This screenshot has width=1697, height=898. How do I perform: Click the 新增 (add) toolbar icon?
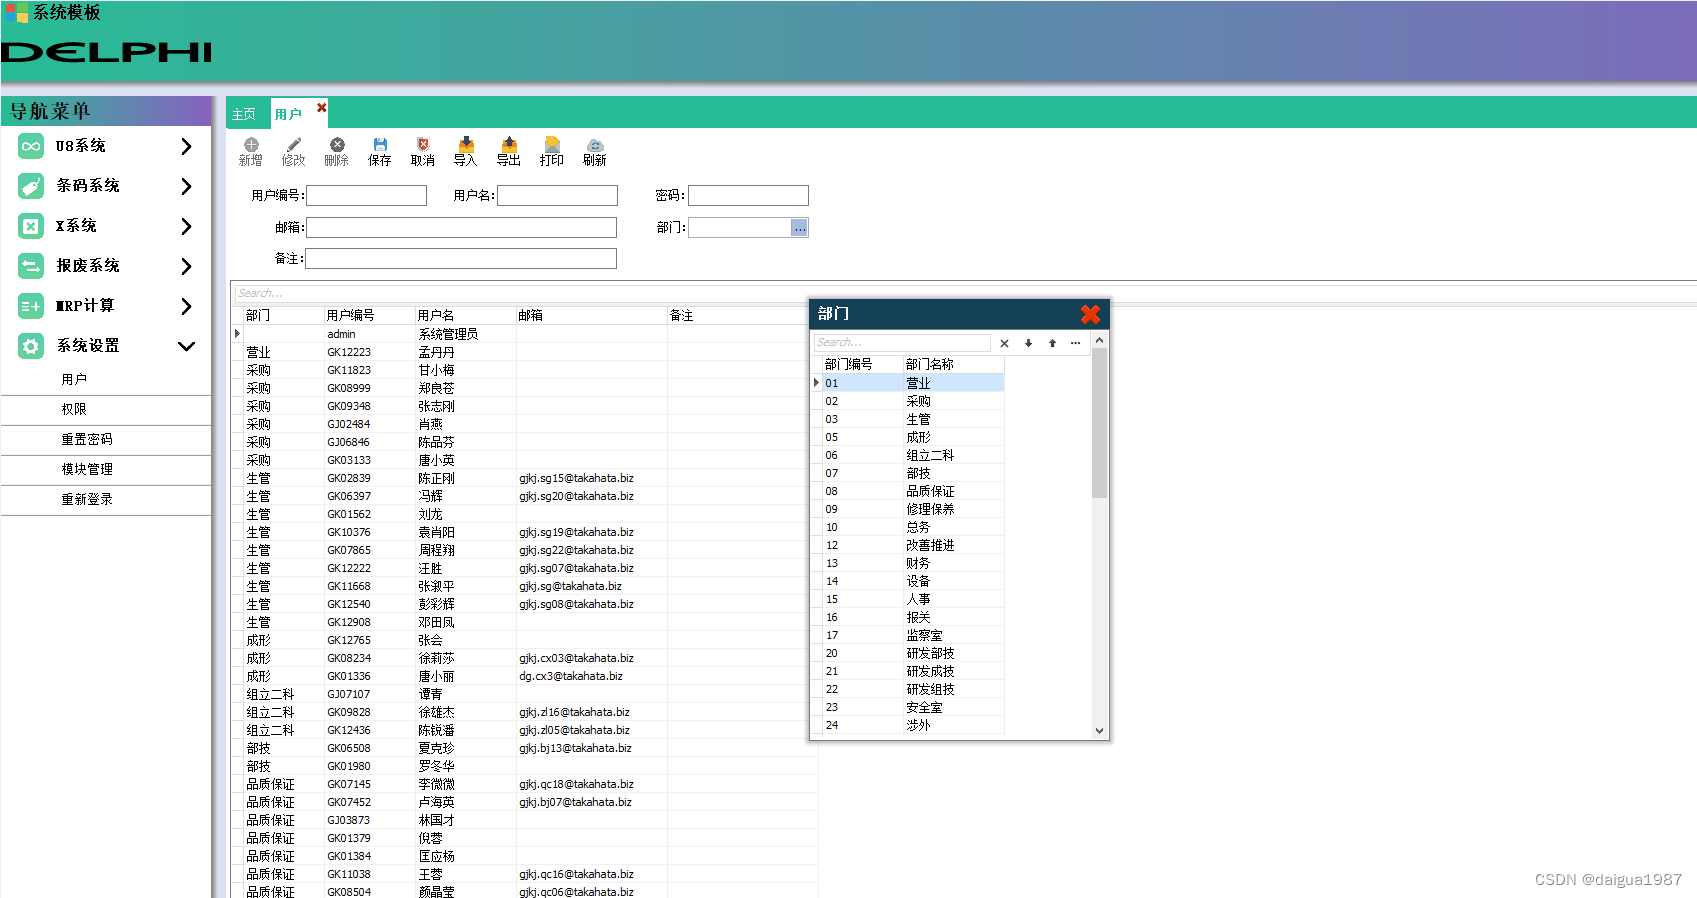251,145
